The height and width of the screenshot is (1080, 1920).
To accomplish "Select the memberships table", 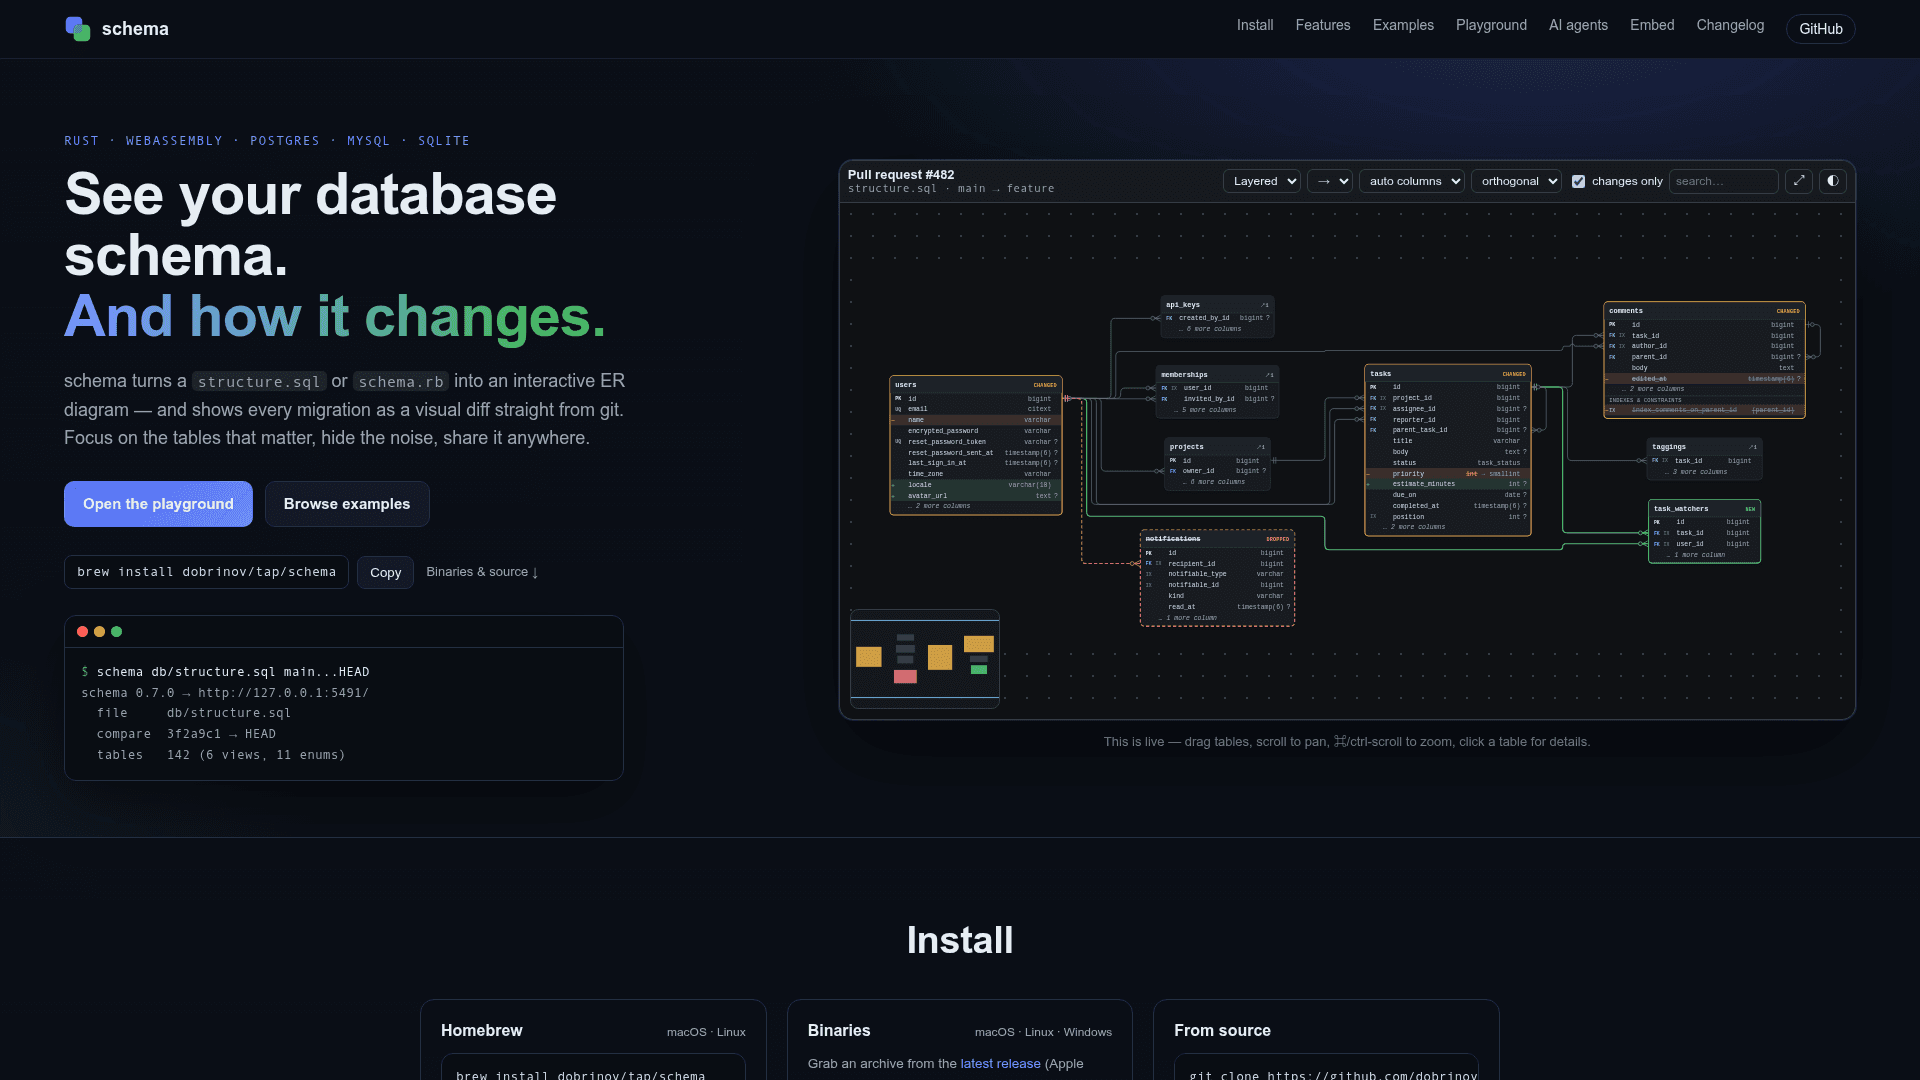I will tap(1217, 391).
